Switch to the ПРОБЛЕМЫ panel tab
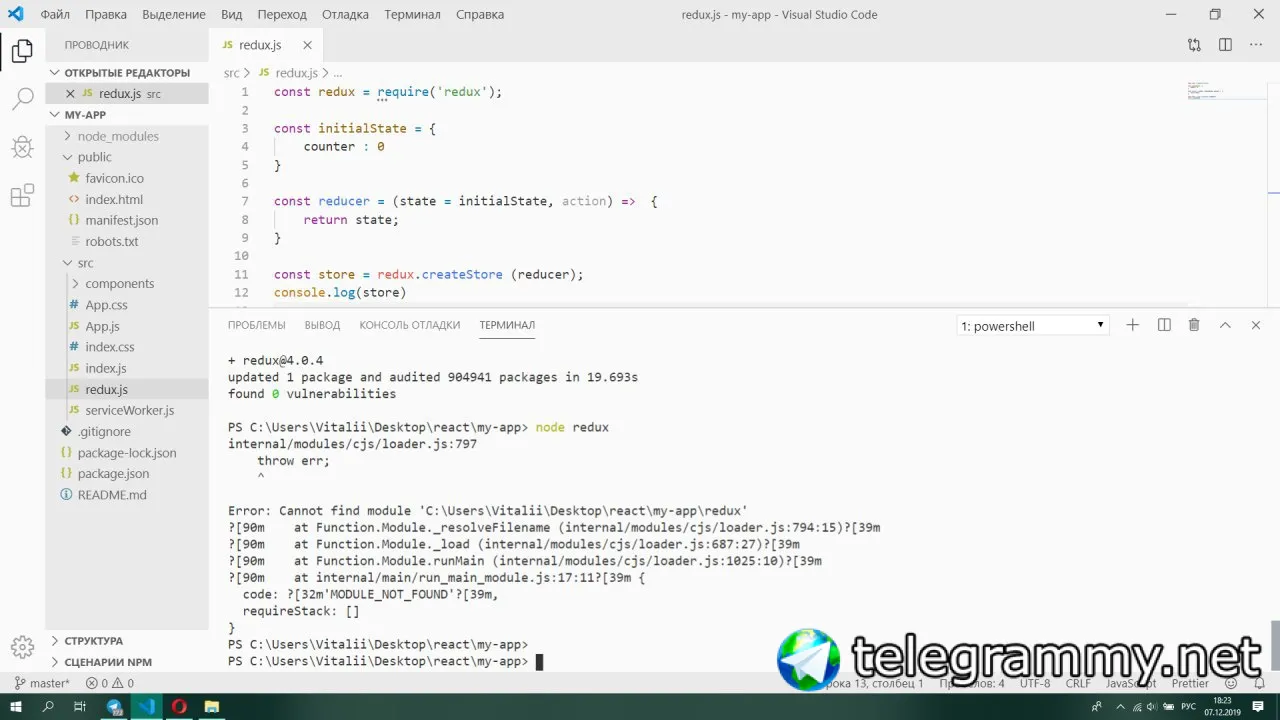This screenshot has width=1280, height=720. click(257, 325)
